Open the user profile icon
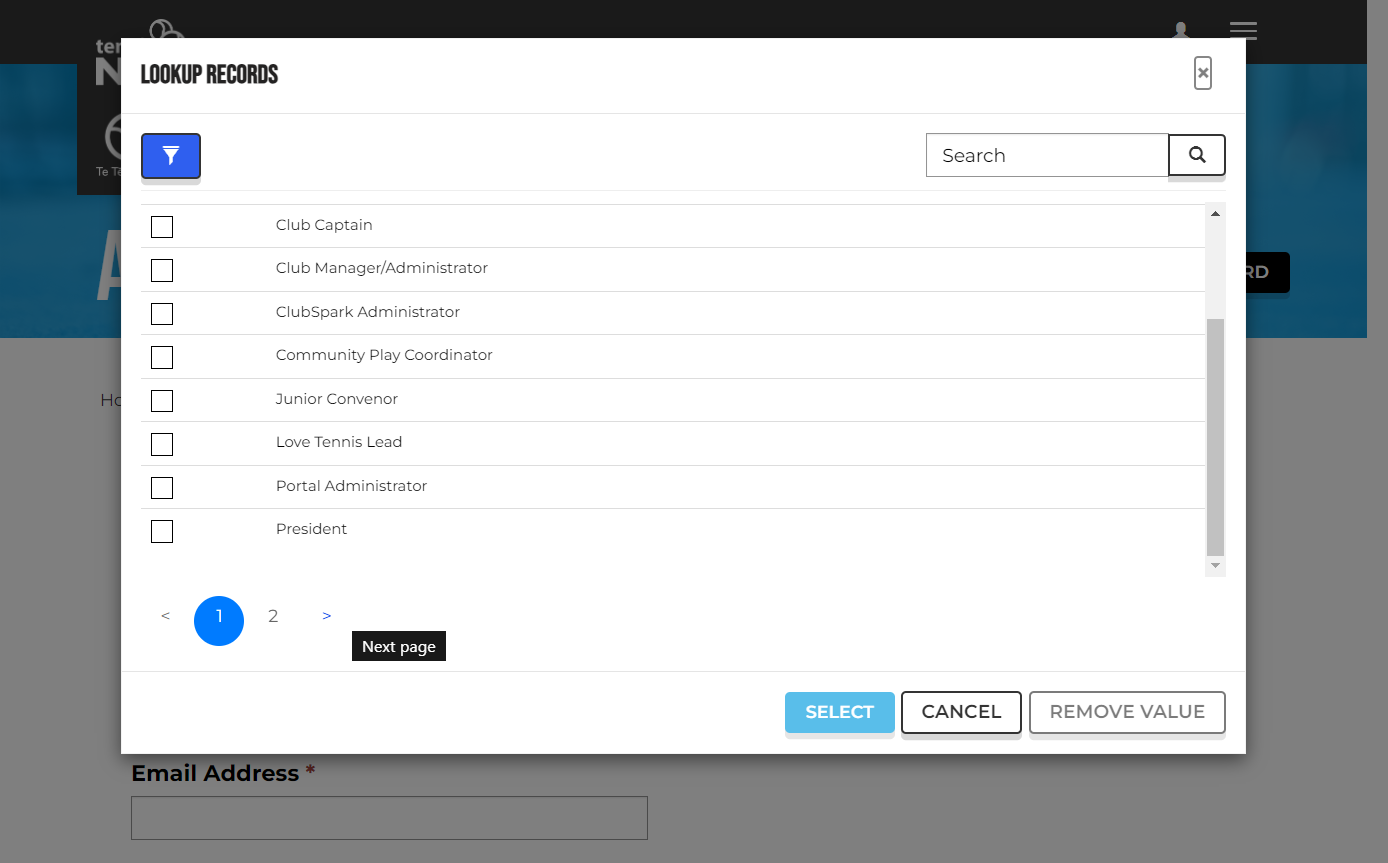The height and width of the screenshot is (863, 1388). point(1181,31)
